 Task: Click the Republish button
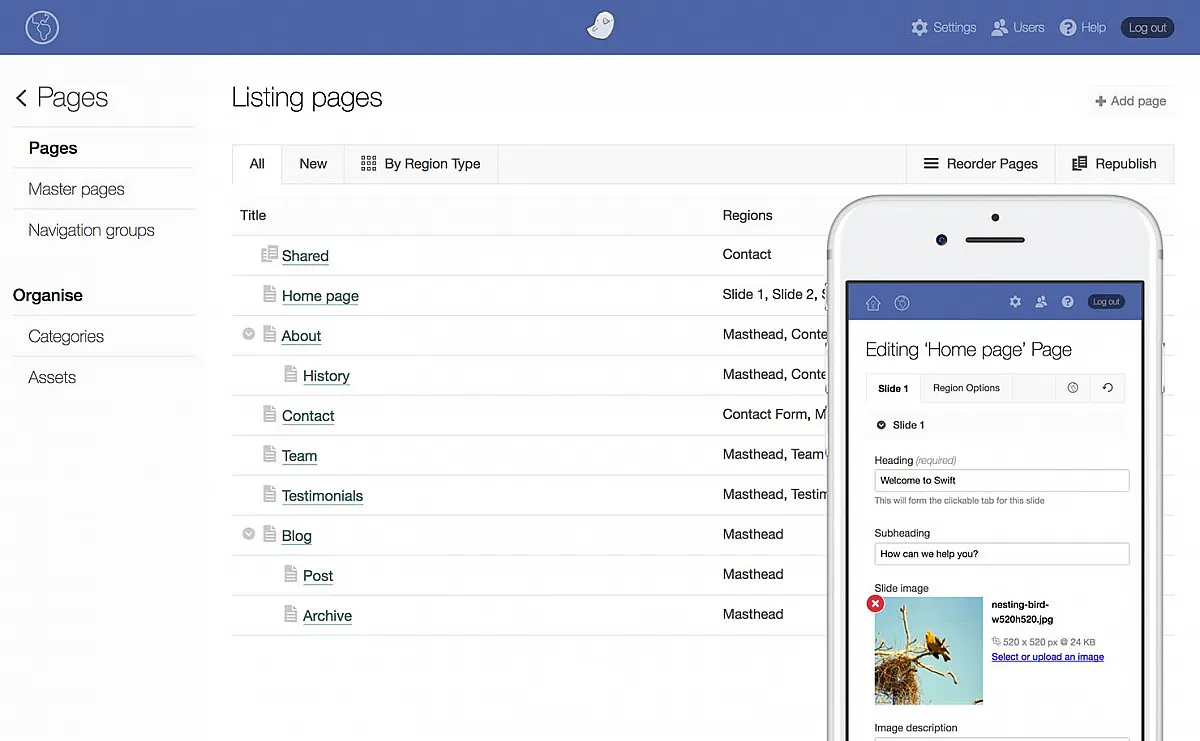[x=1114, y=164]
